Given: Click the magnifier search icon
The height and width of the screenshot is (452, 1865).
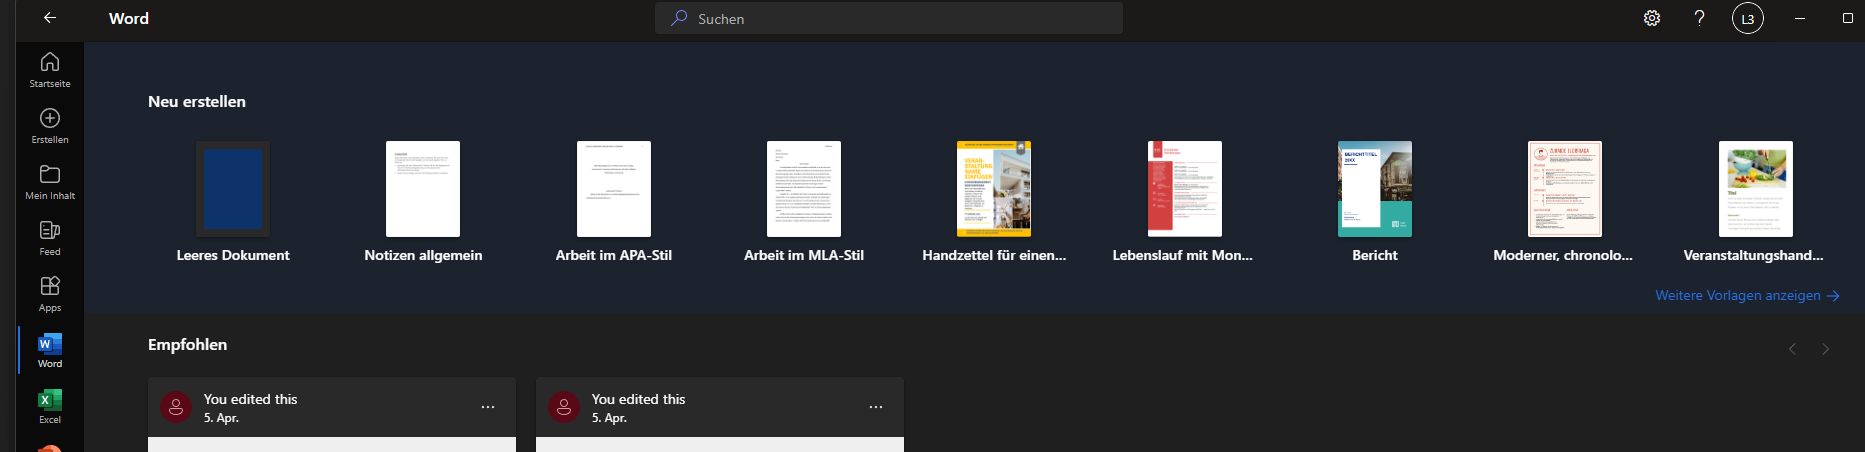Looking at the screenshot, I should (679, 18).
